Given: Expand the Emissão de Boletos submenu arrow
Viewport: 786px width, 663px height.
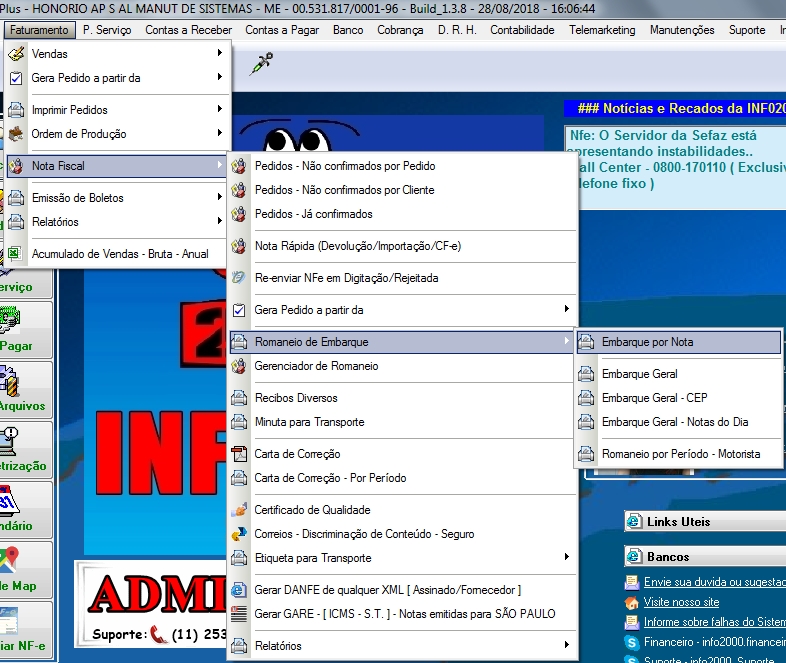Looking at the screenshot, I should pyautogui.click(x=219, y=198).
